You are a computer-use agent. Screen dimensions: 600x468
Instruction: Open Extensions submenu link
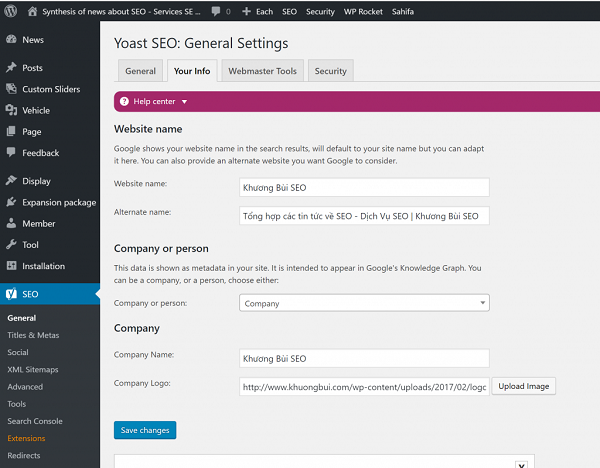pos(26,438)
